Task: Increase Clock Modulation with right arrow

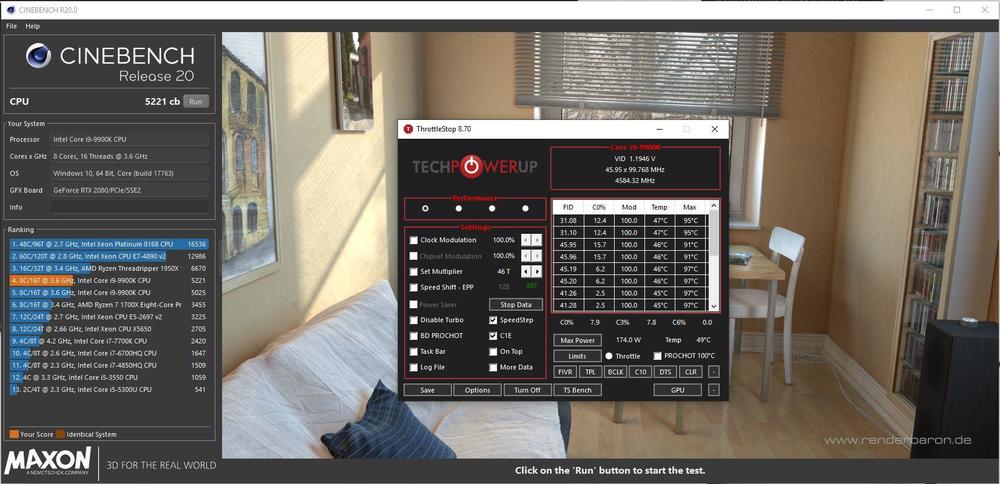Action: tap(538, 240)
